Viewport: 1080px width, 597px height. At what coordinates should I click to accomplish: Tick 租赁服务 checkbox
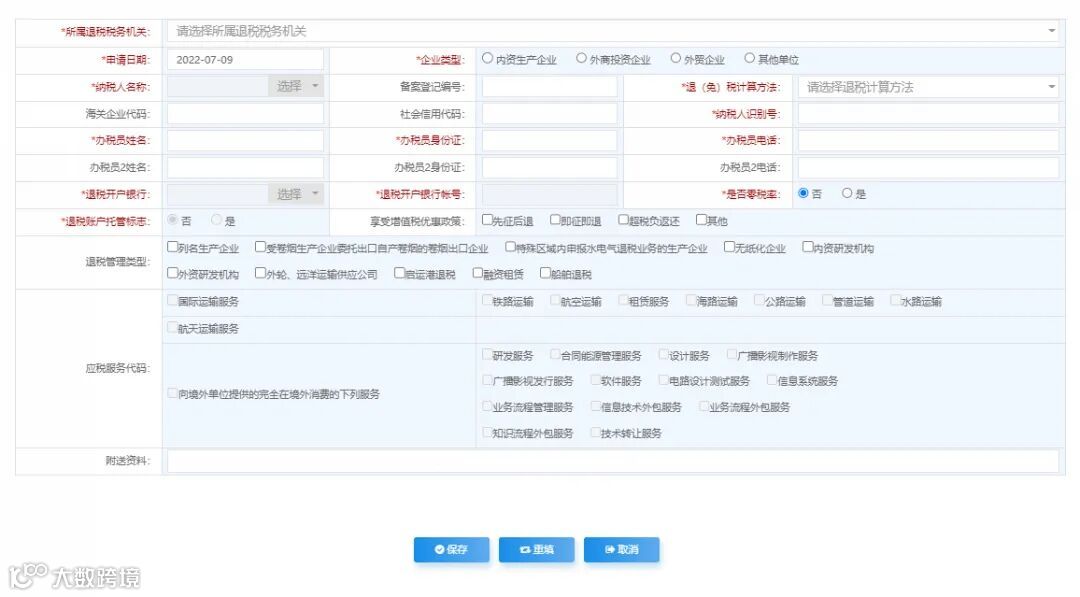[623, 300]
